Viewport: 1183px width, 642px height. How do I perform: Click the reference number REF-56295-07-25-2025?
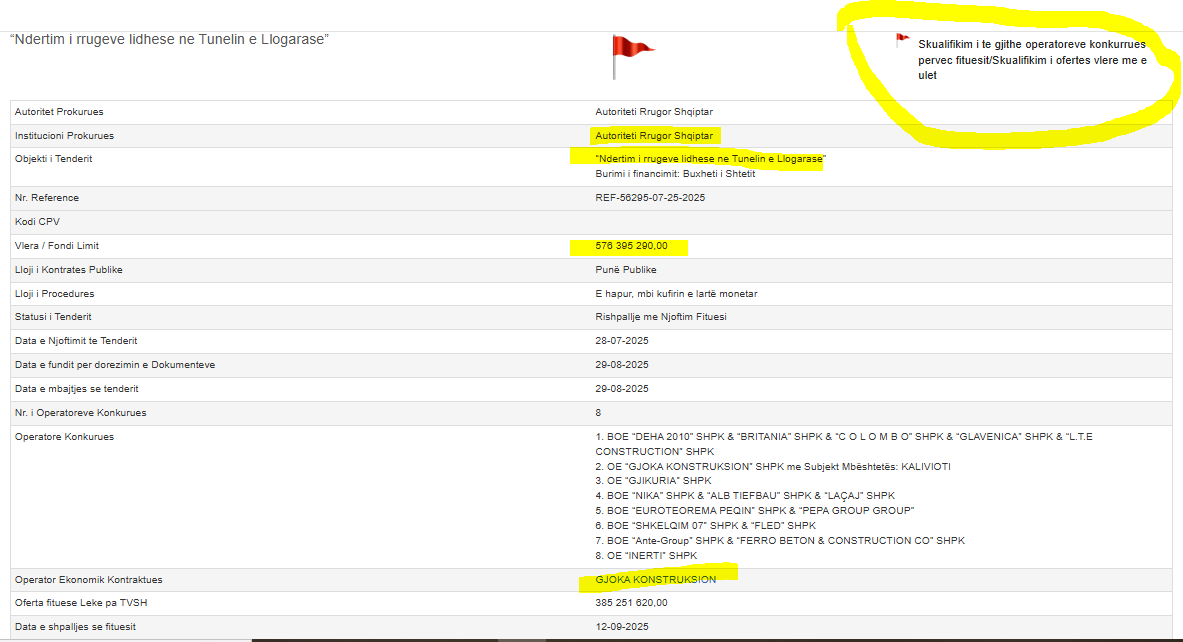(x=650, y=198)
